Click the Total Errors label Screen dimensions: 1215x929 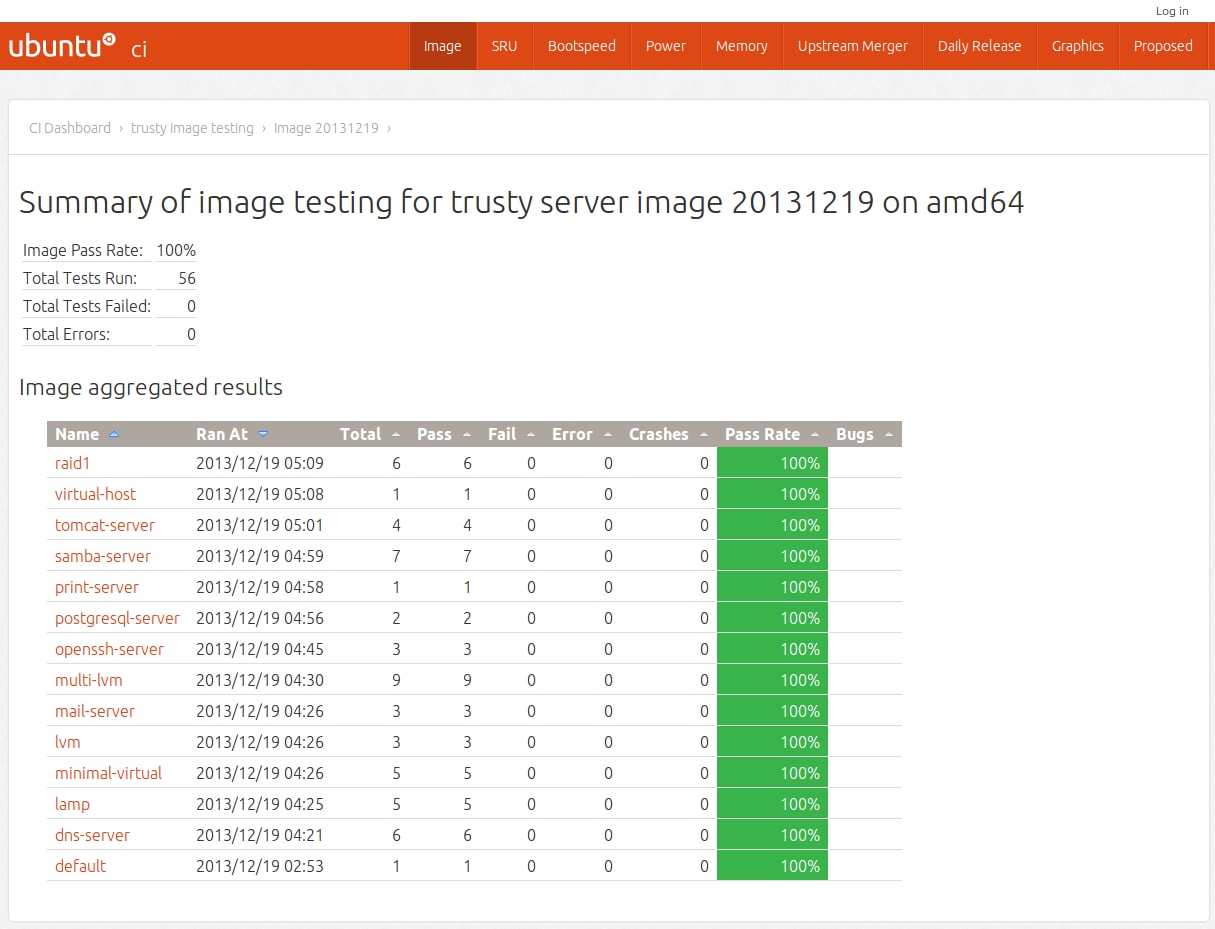click(66, 334)
